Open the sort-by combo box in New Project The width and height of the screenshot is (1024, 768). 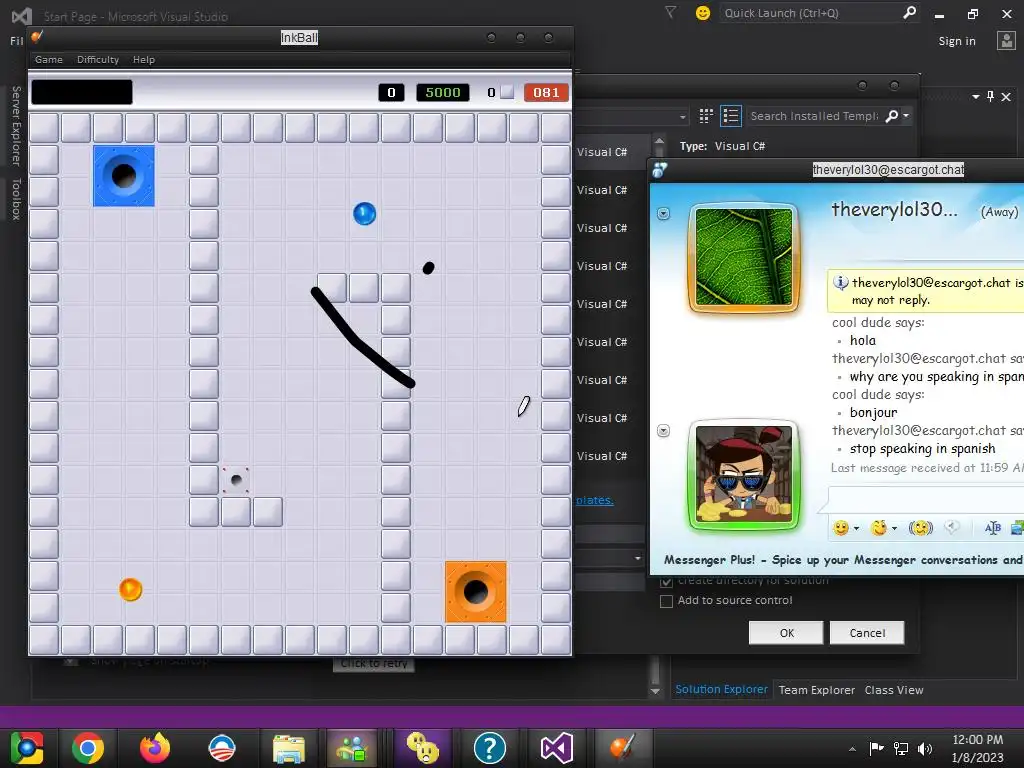[632, 117]
